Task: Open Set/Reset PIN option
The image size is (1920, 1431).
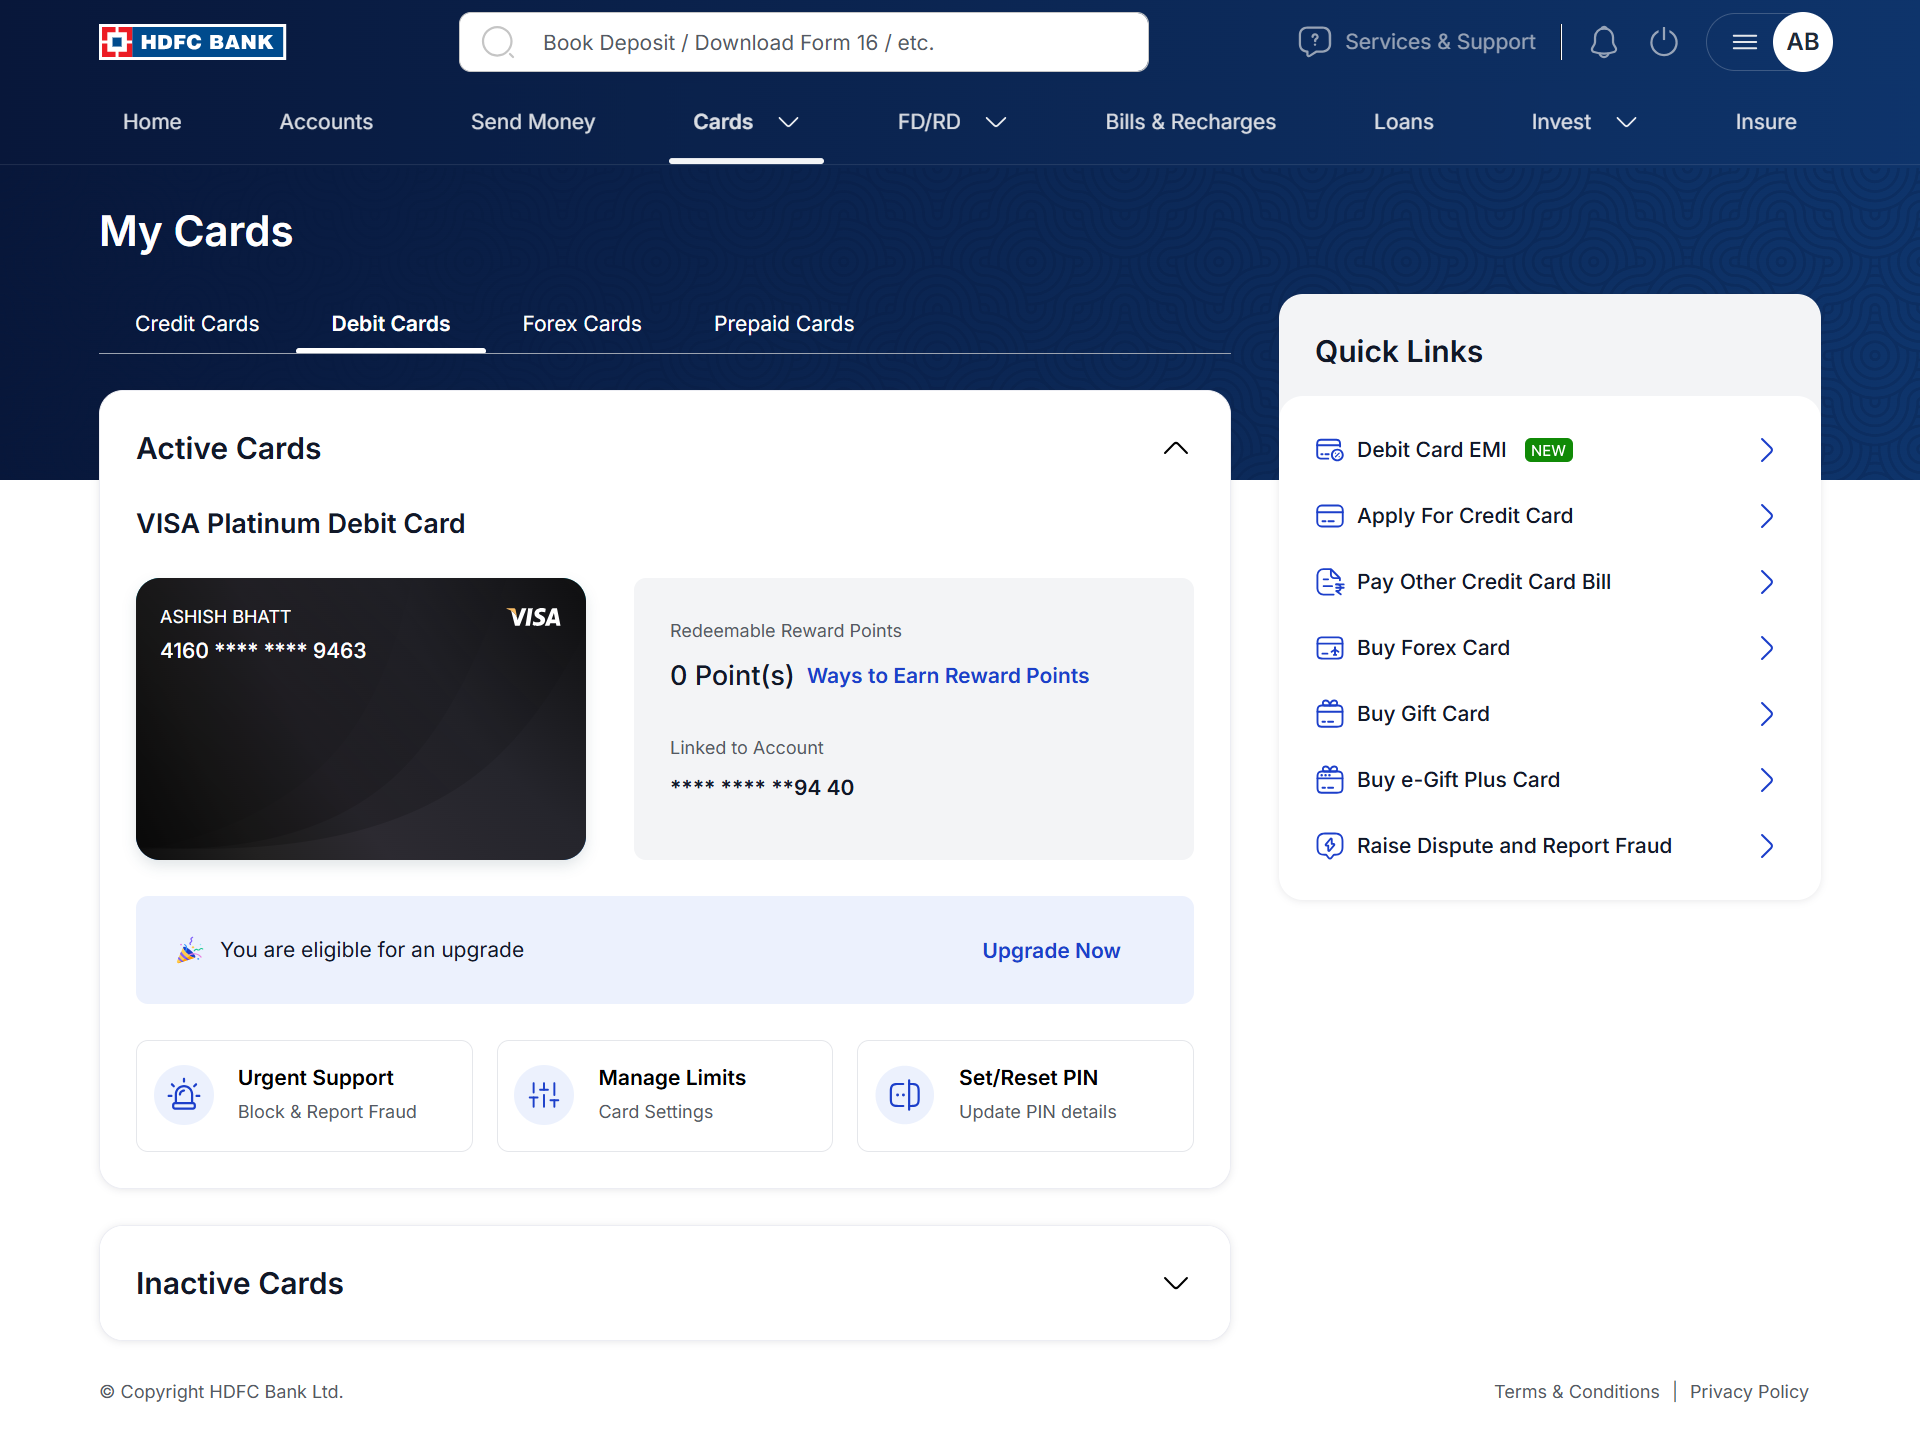Action: click(x=1025, y=1096)
